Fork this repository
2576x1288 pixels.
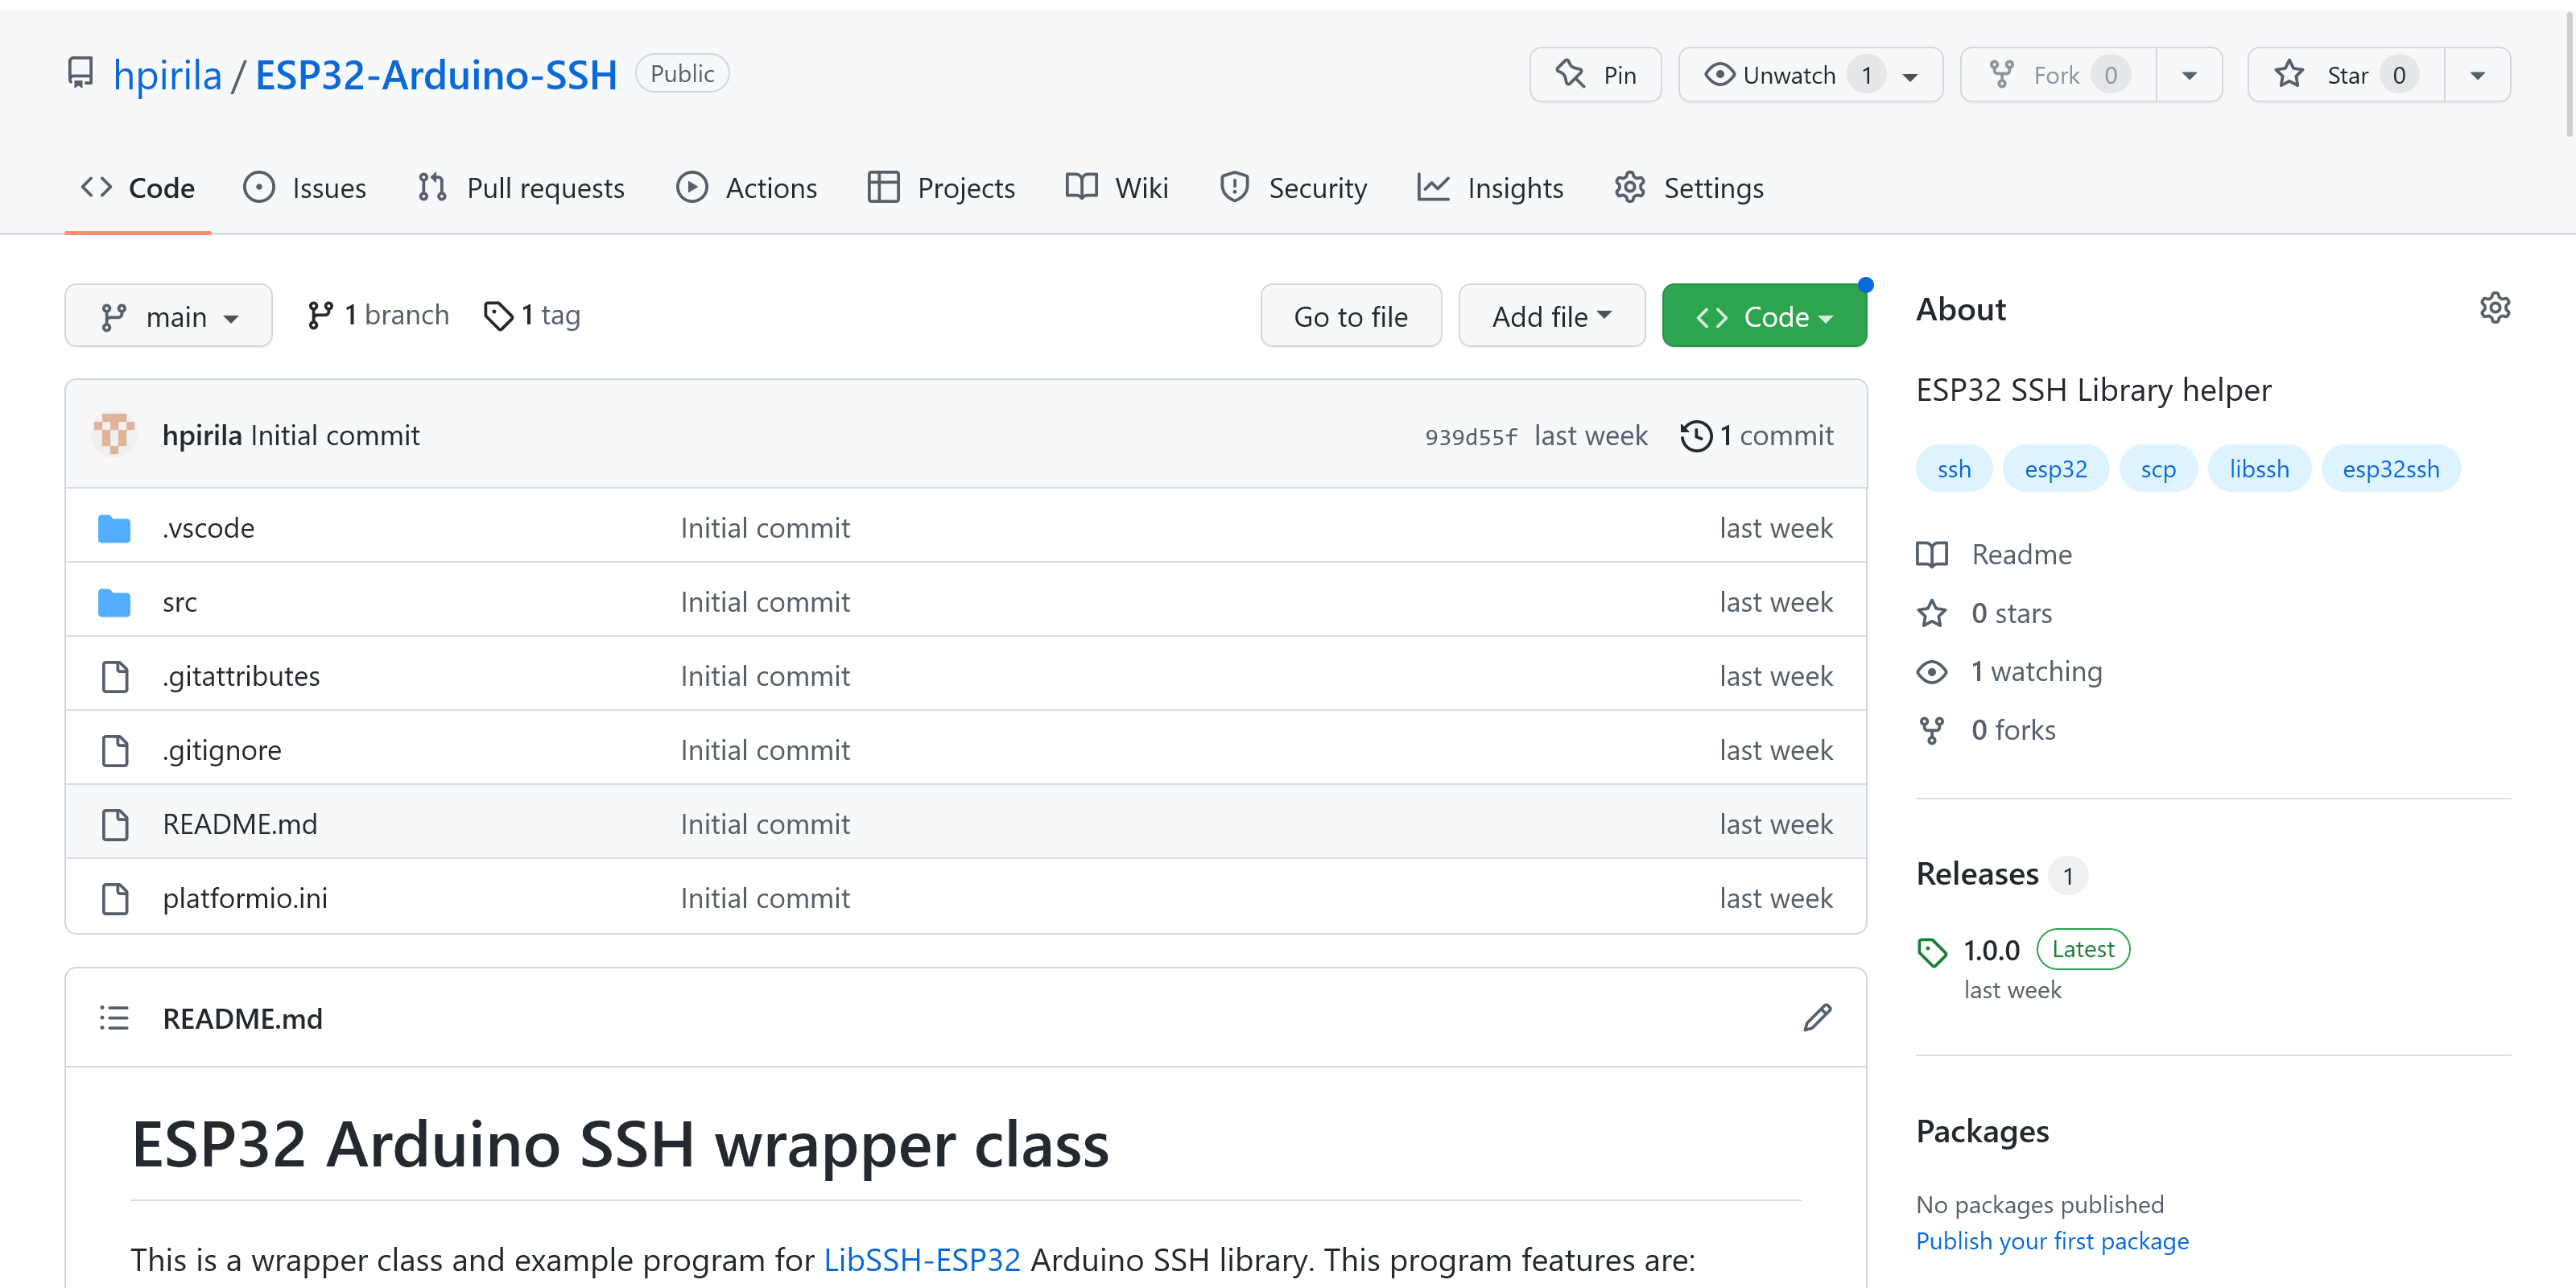point(2059,75)
